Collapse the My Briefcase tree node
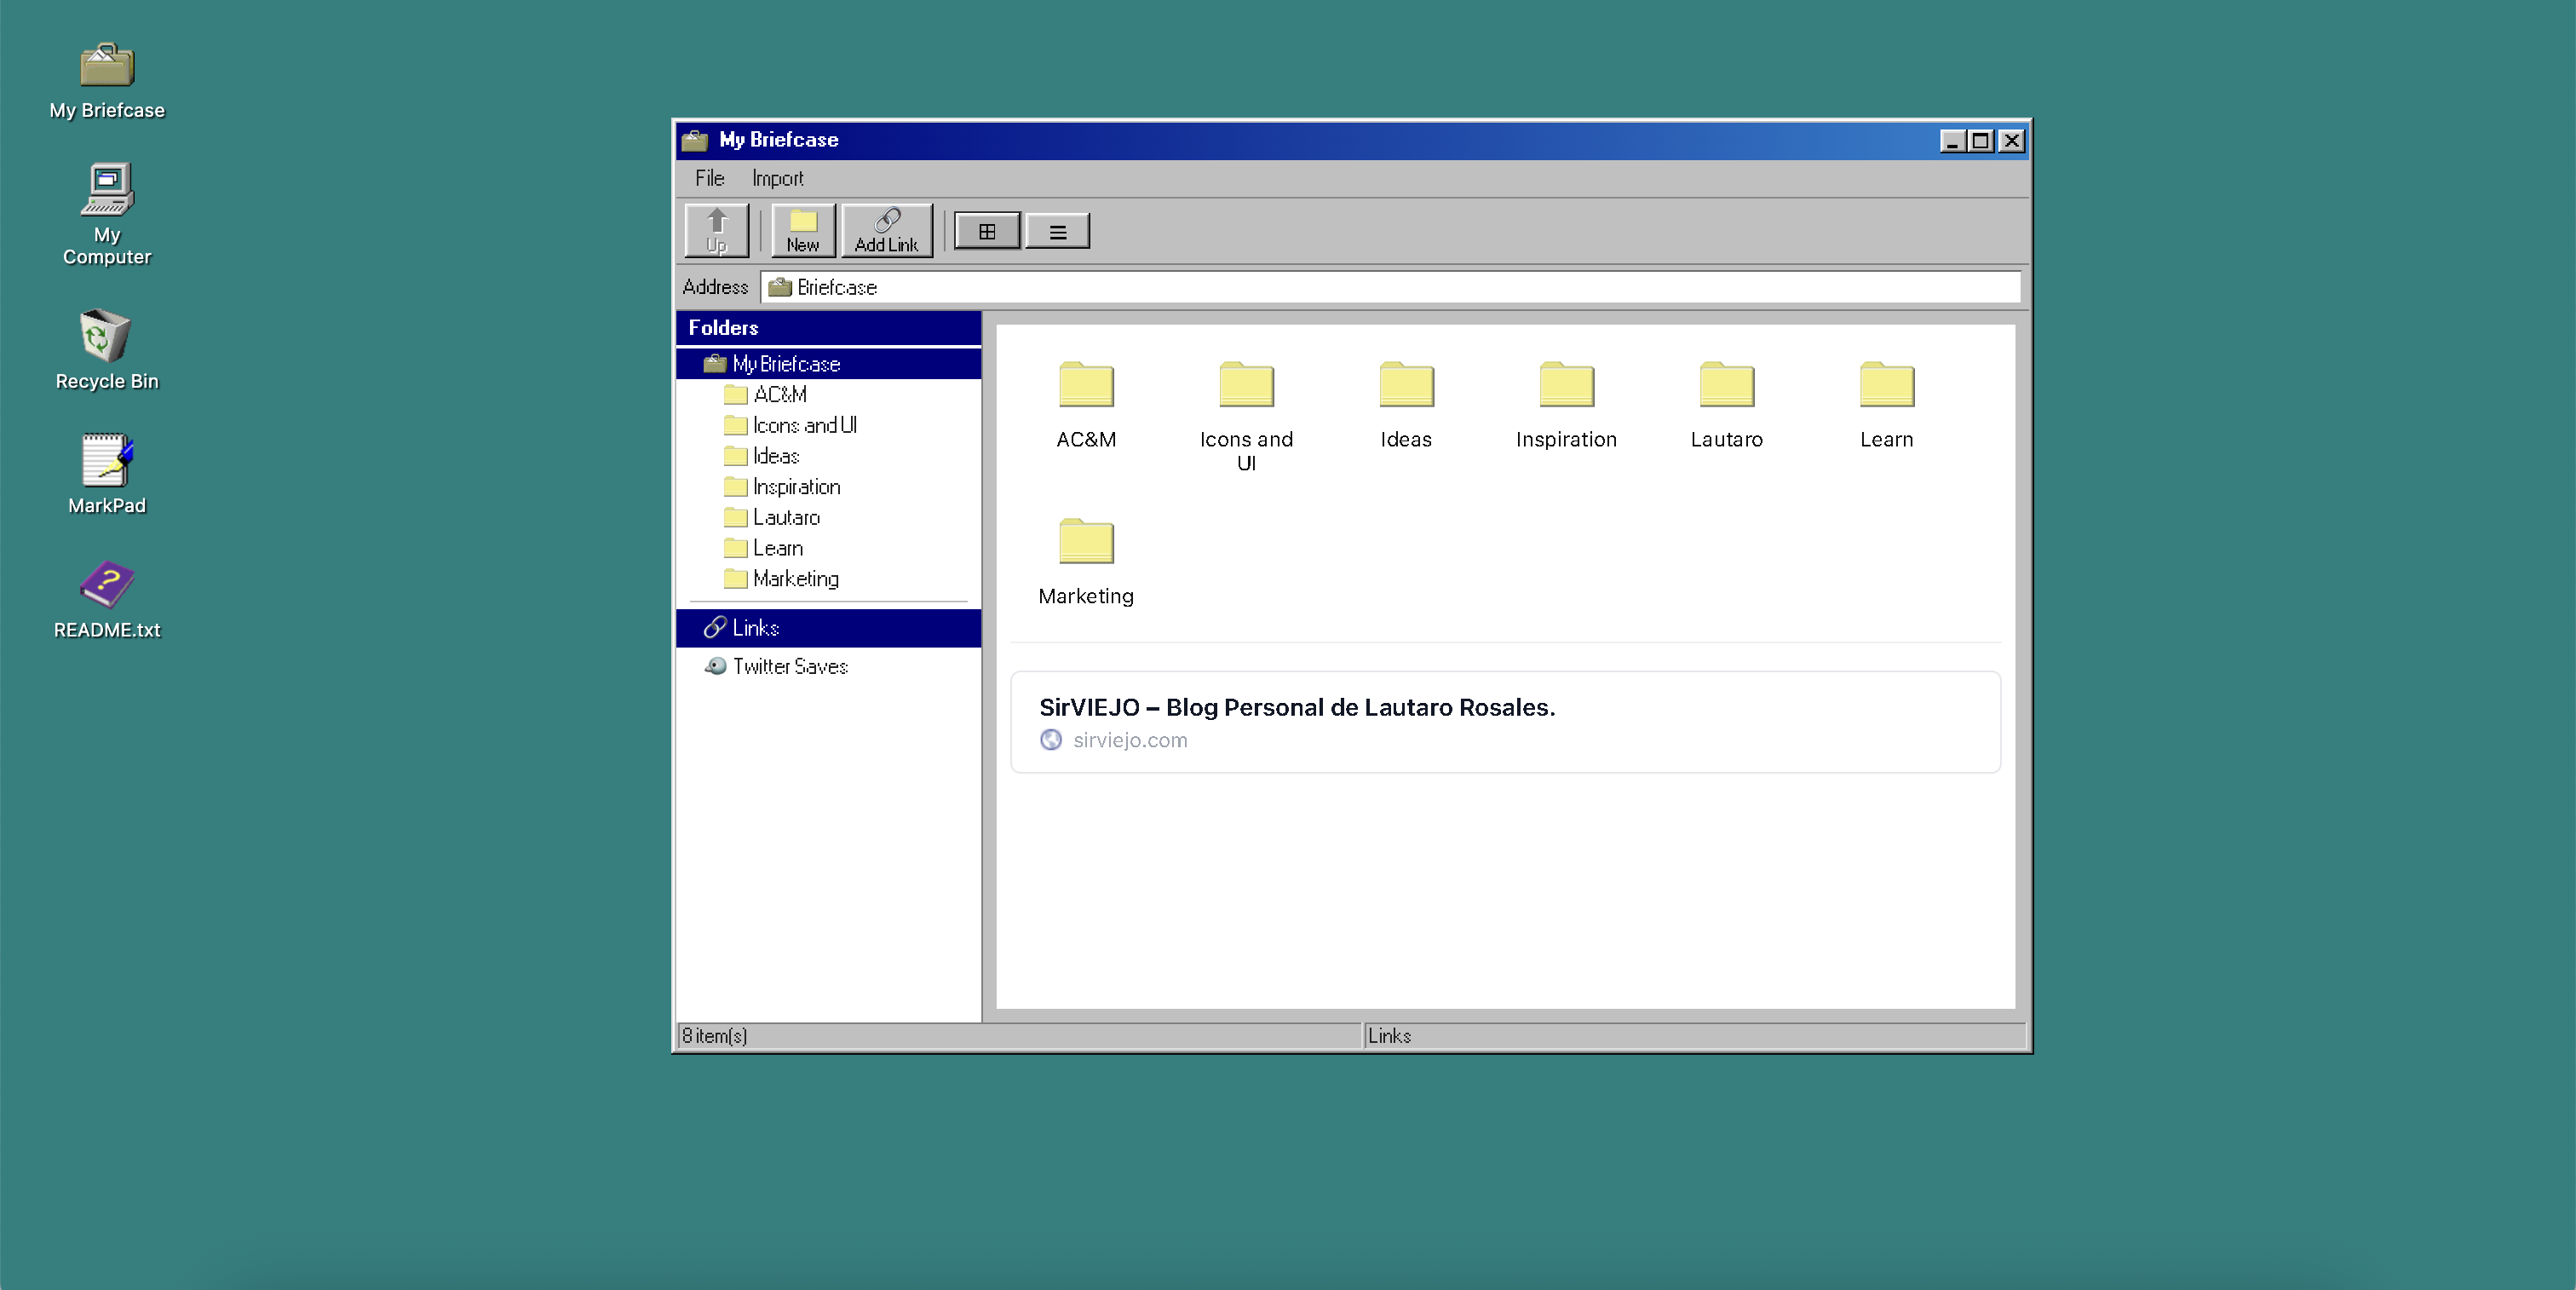2576x1290 pixels. (786, 364)
